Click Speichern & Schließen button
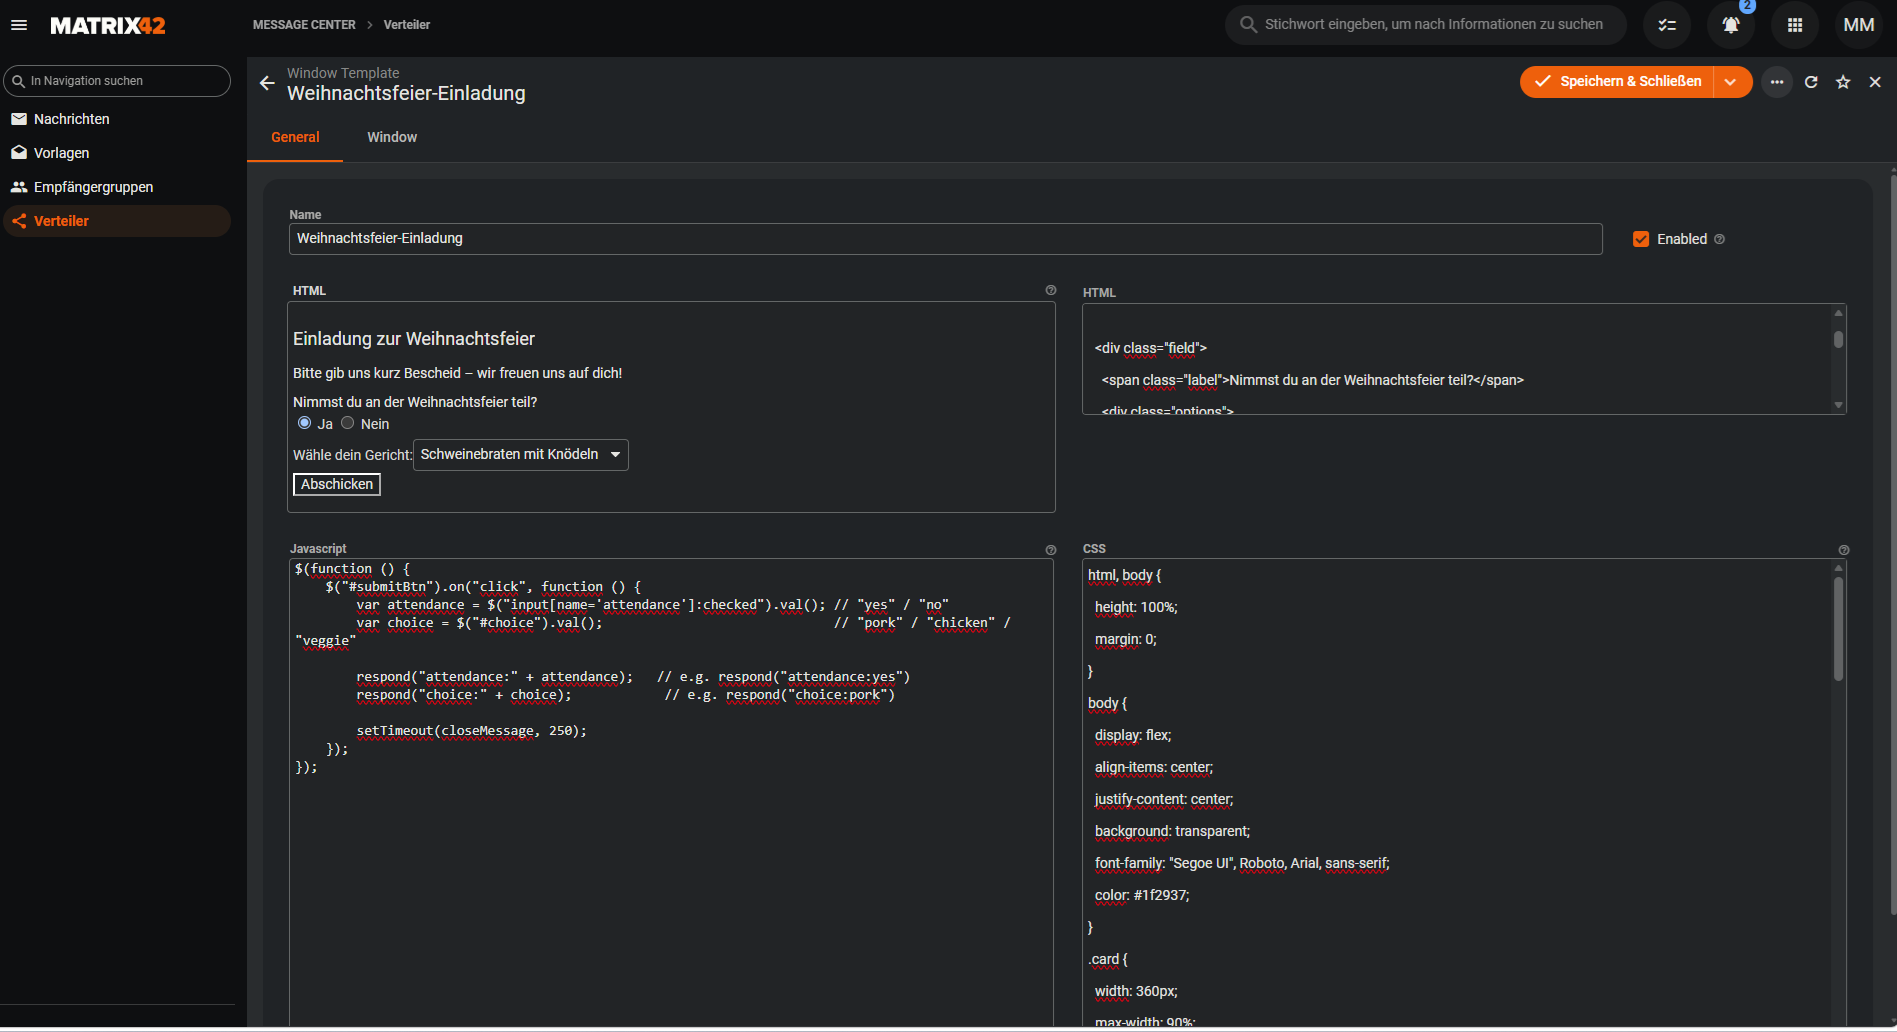Image resolution: width=1897 pixels, height=1032 pixels. (x=1617, y=82)
